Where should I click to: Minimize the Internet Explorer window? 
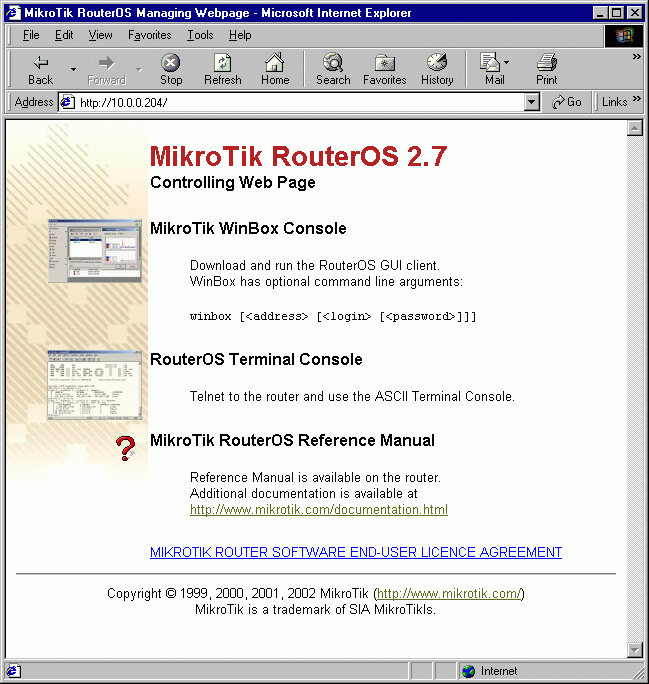point(601,13)
